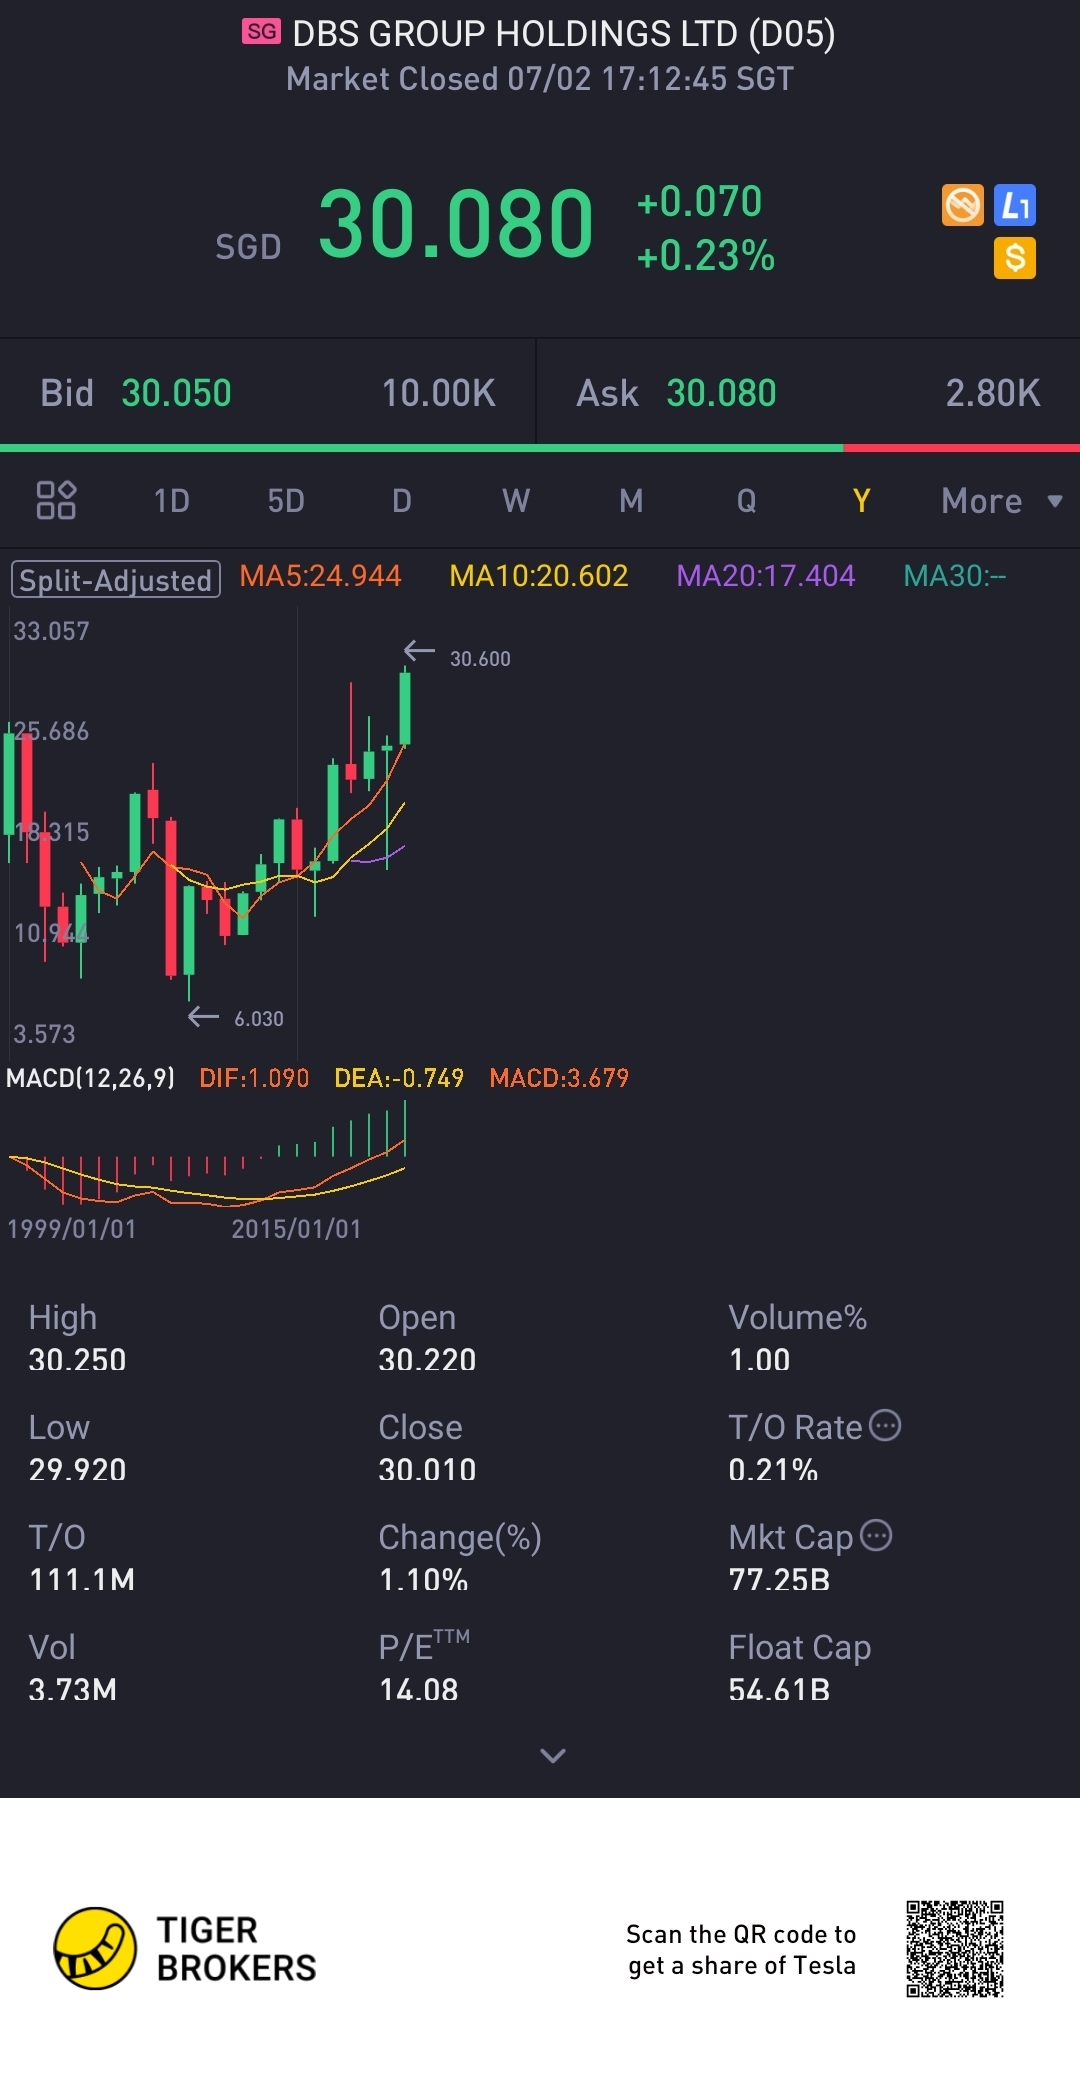The height and width of the screenshot is (2100, 1080).
Task: Expand more stock details chevron
Action: (553, 1755)
